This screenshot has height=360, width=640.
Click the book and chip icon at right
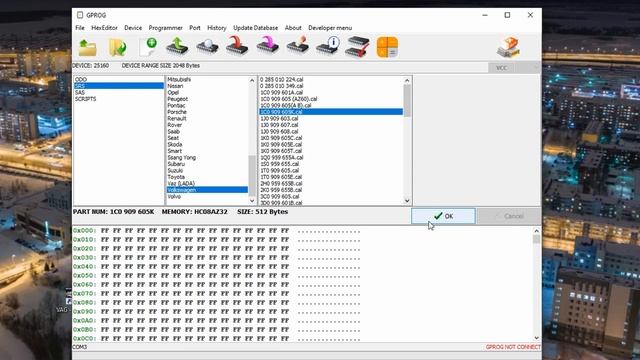click(x=509, y=47)
